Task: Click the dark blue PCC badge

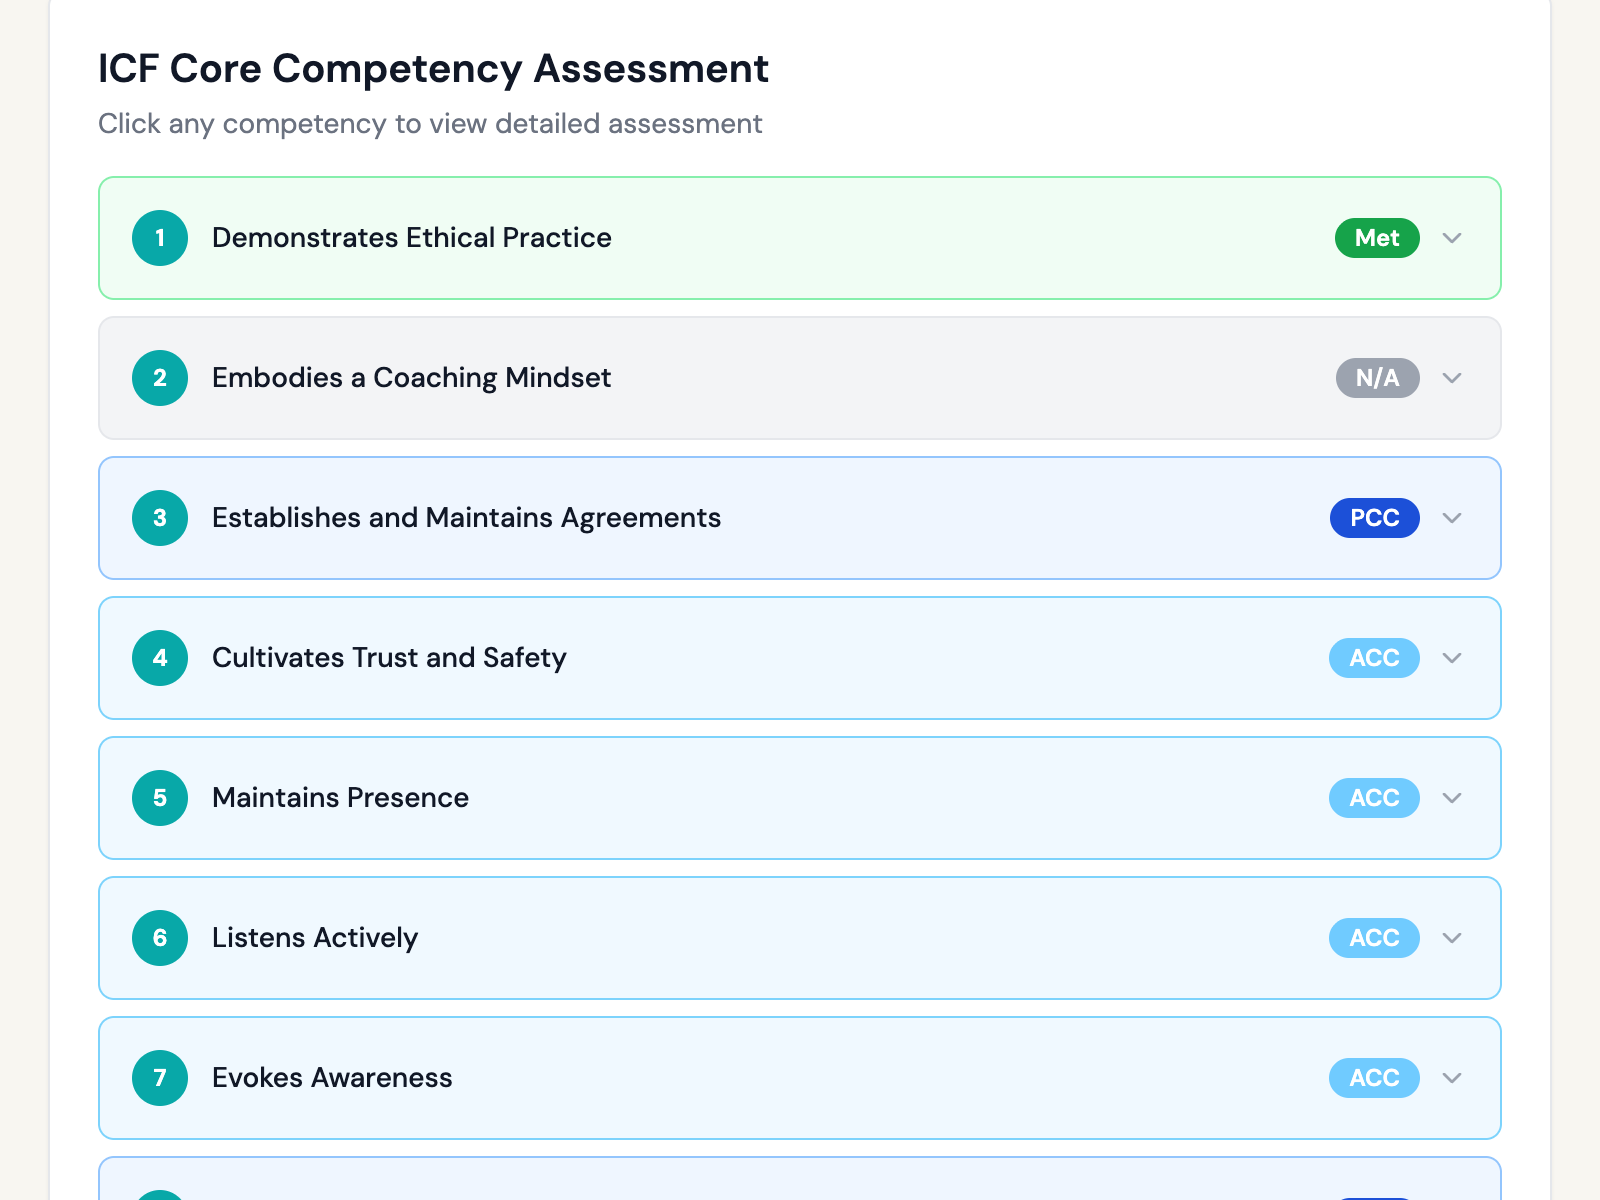Action: [x=1374, y=518]
